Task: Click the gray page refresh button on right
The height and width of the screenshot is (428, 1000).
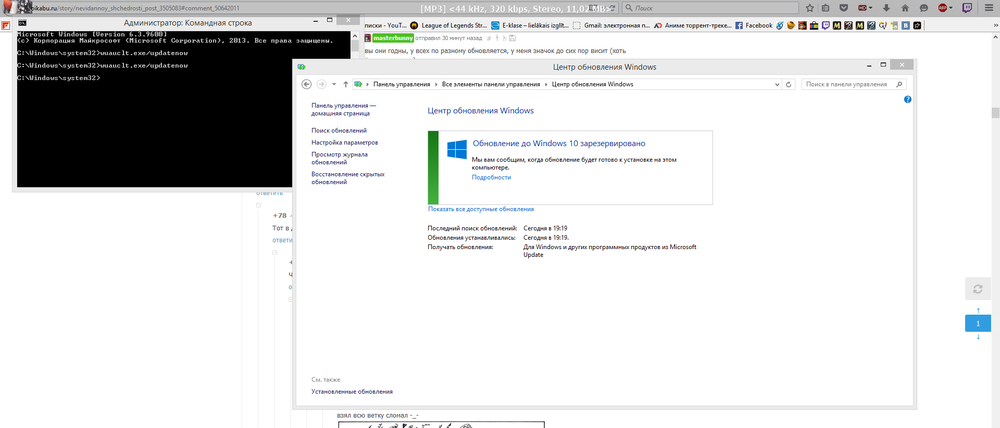Action: point(977,288)
